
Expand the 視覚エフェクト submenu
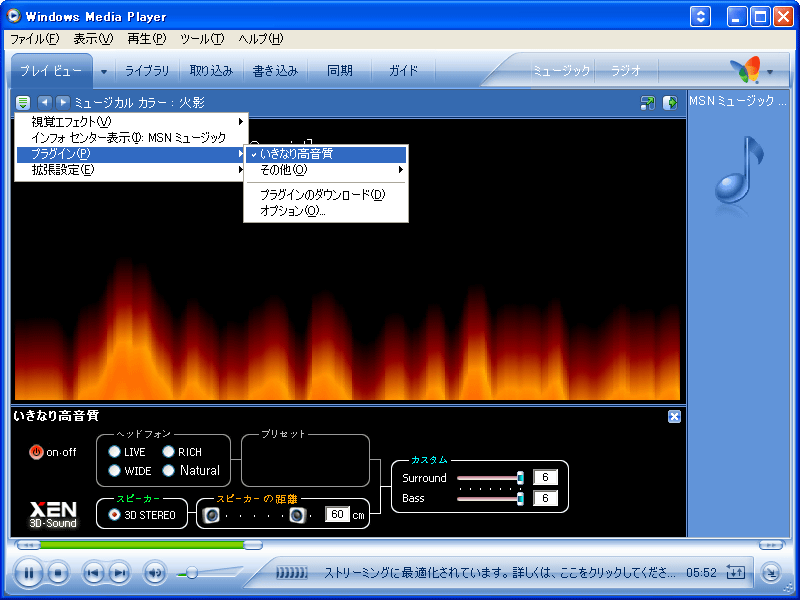point(131,121)
